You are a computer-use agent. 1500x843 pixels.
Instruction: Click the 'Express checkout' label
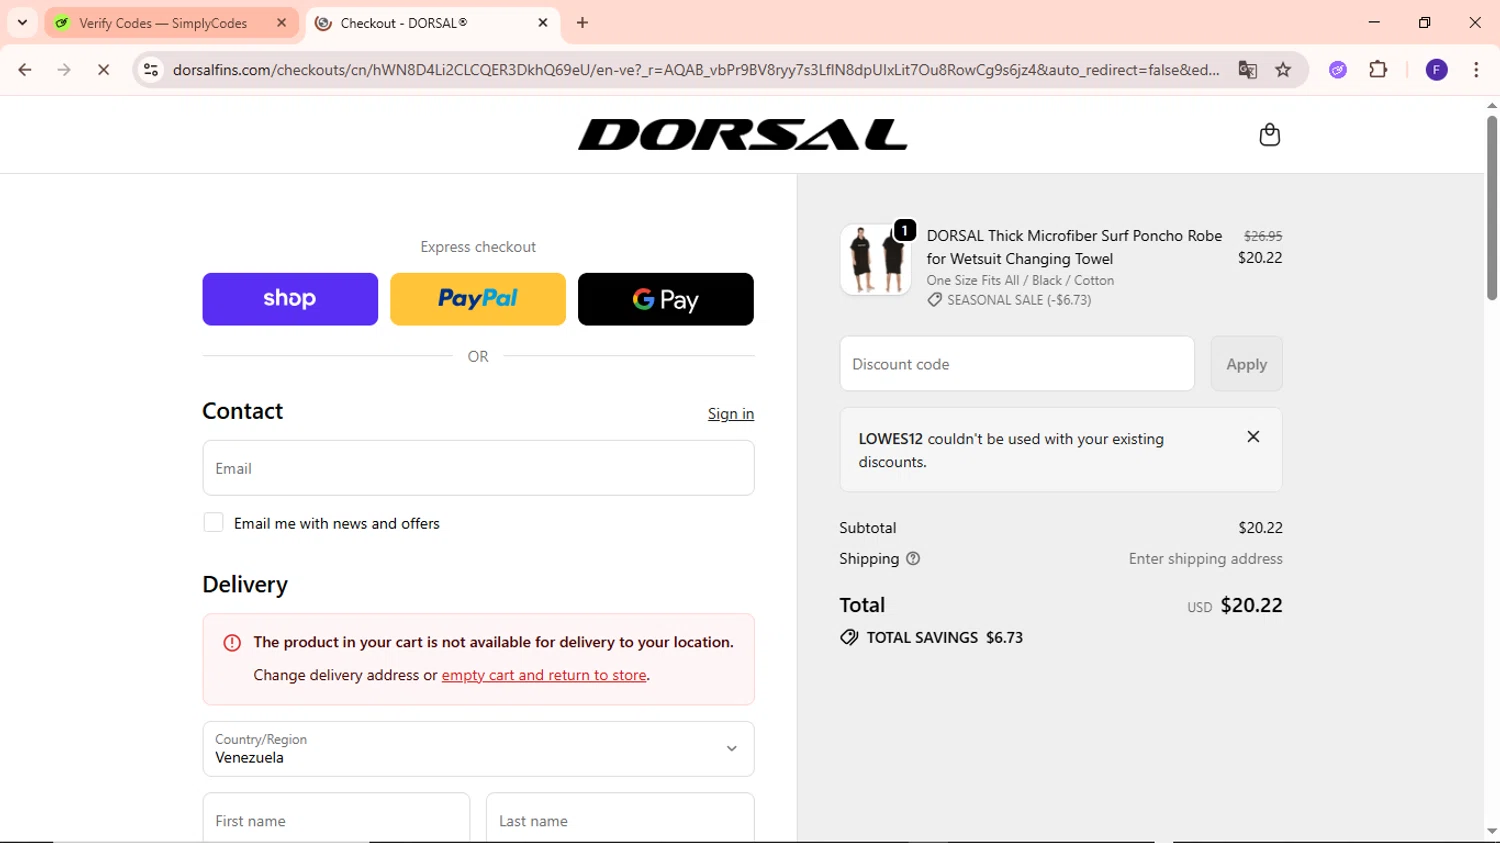coord(478,247)
